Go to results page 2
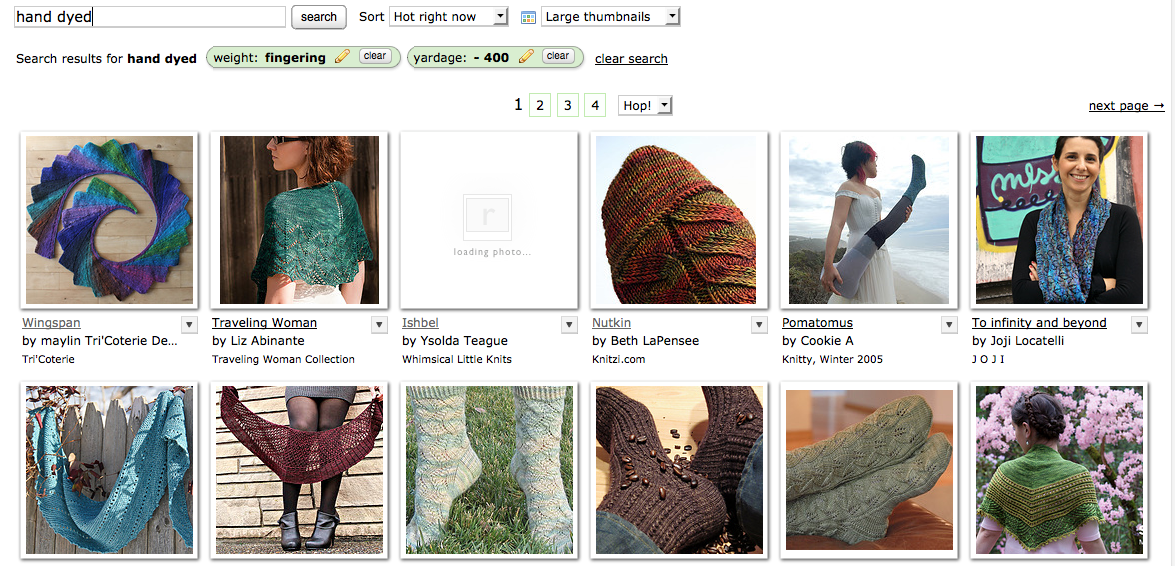The image size is (1175, 566). 540,106
